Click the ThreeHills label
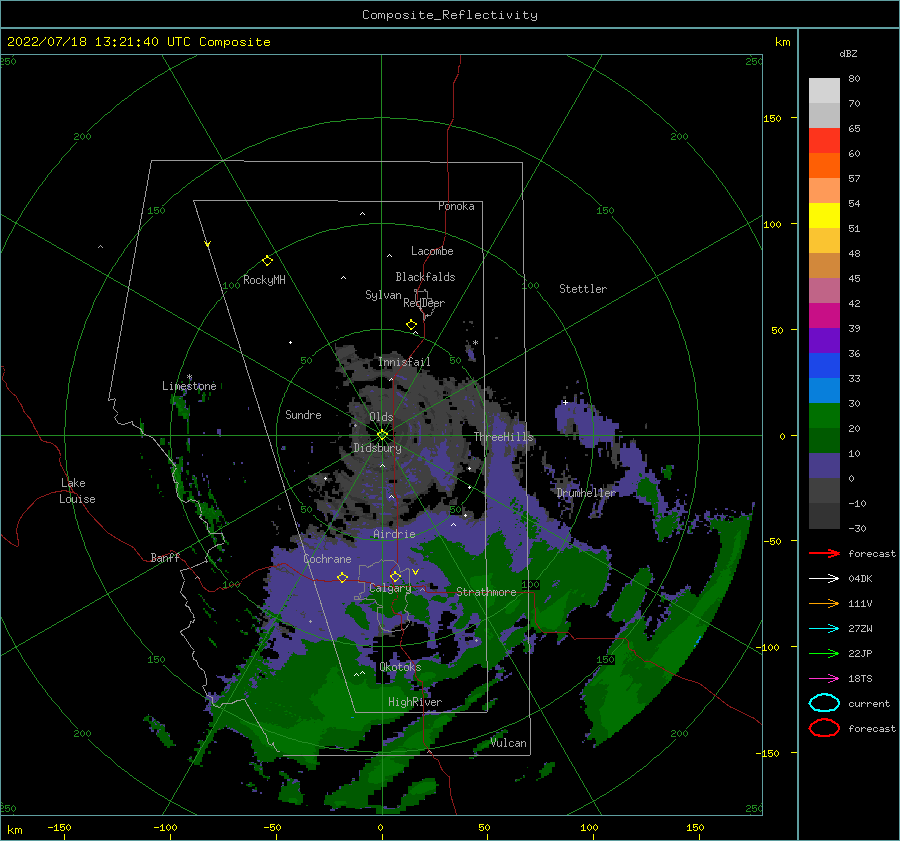The width and height of the screenshot is (900, 841). (503, 437)
